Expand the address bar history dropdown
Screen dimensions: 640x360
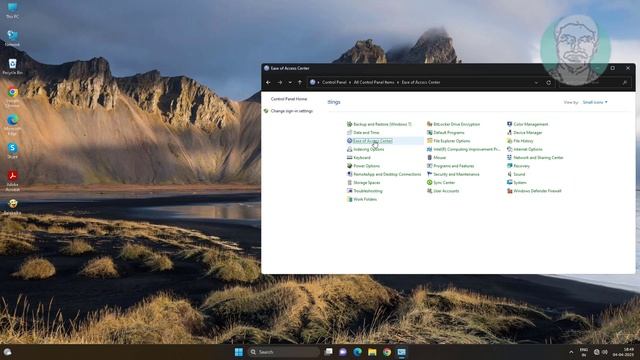(536, 82)
